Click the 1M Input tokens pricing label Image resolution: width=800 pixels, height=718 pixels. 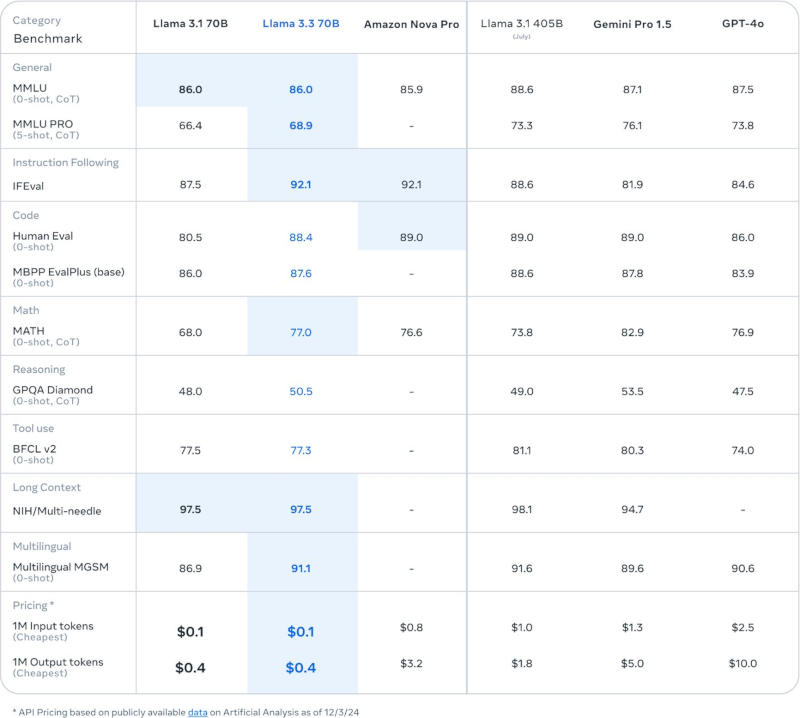click(53, 626)
